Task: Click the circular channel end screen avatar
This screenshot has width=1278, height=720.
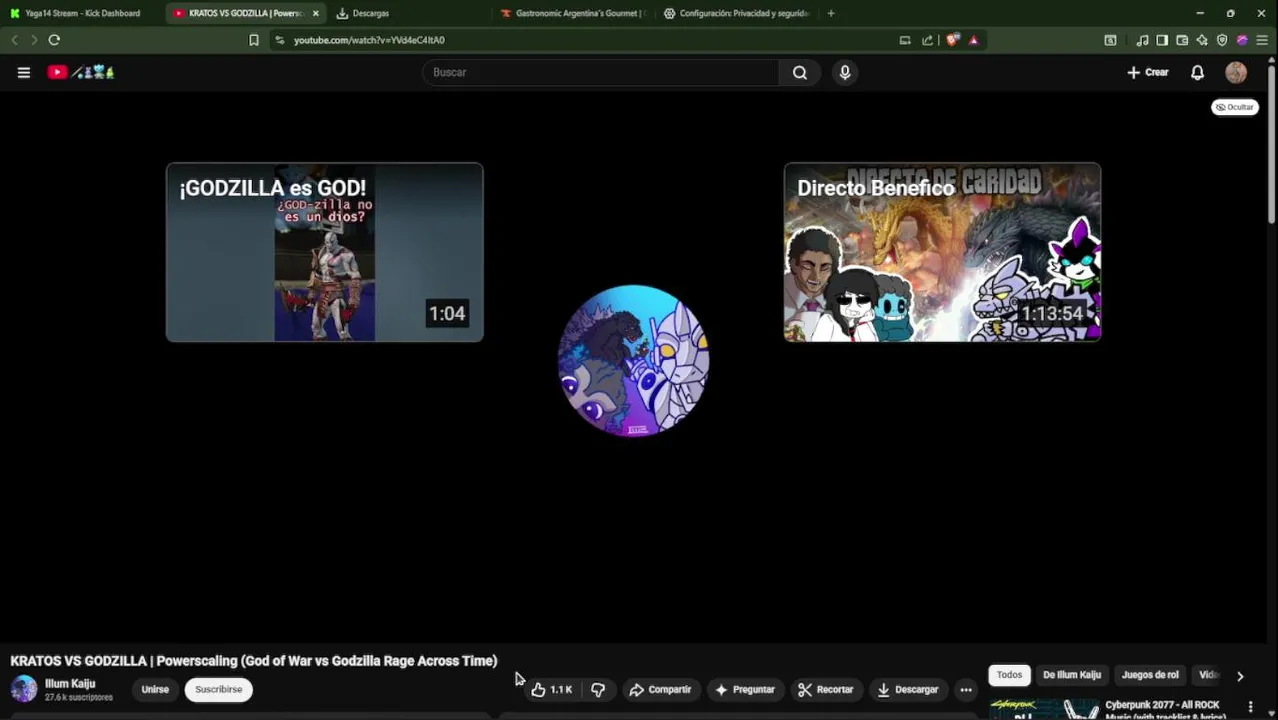Action: (633, 360)
